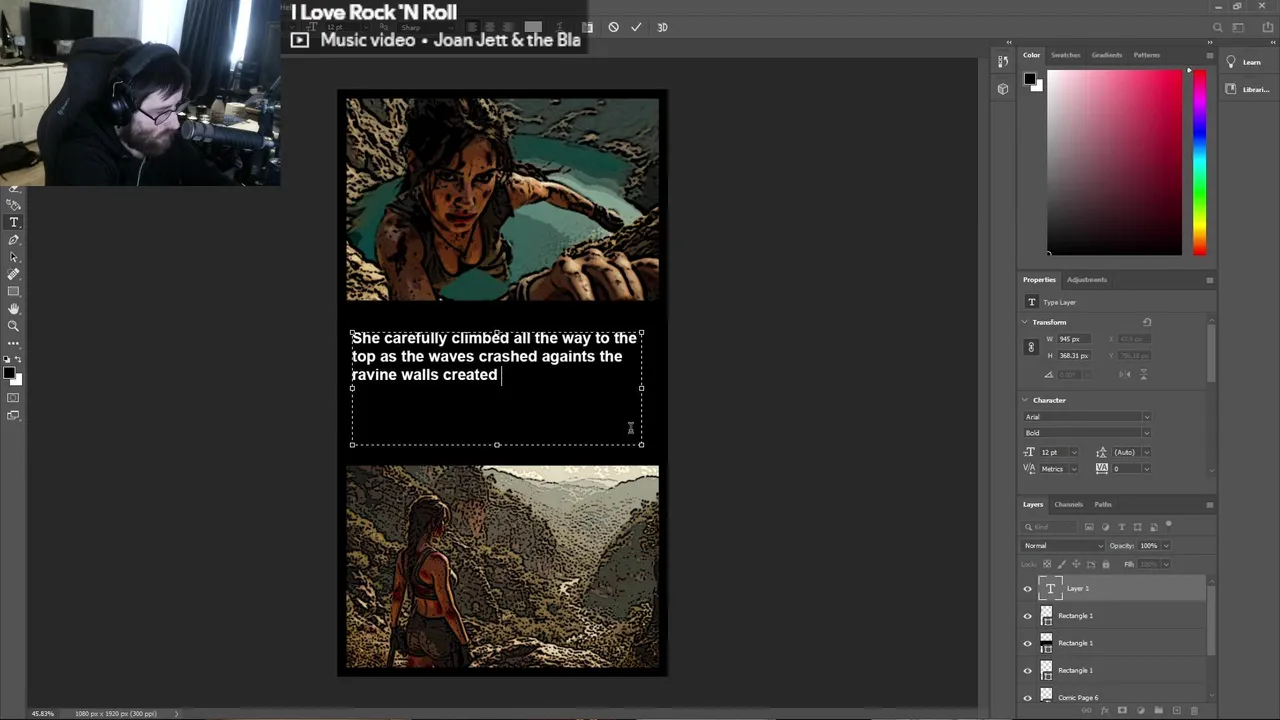Switch to the Paths tab
Screen dimensions: 1280x720
coord(1103,505)
